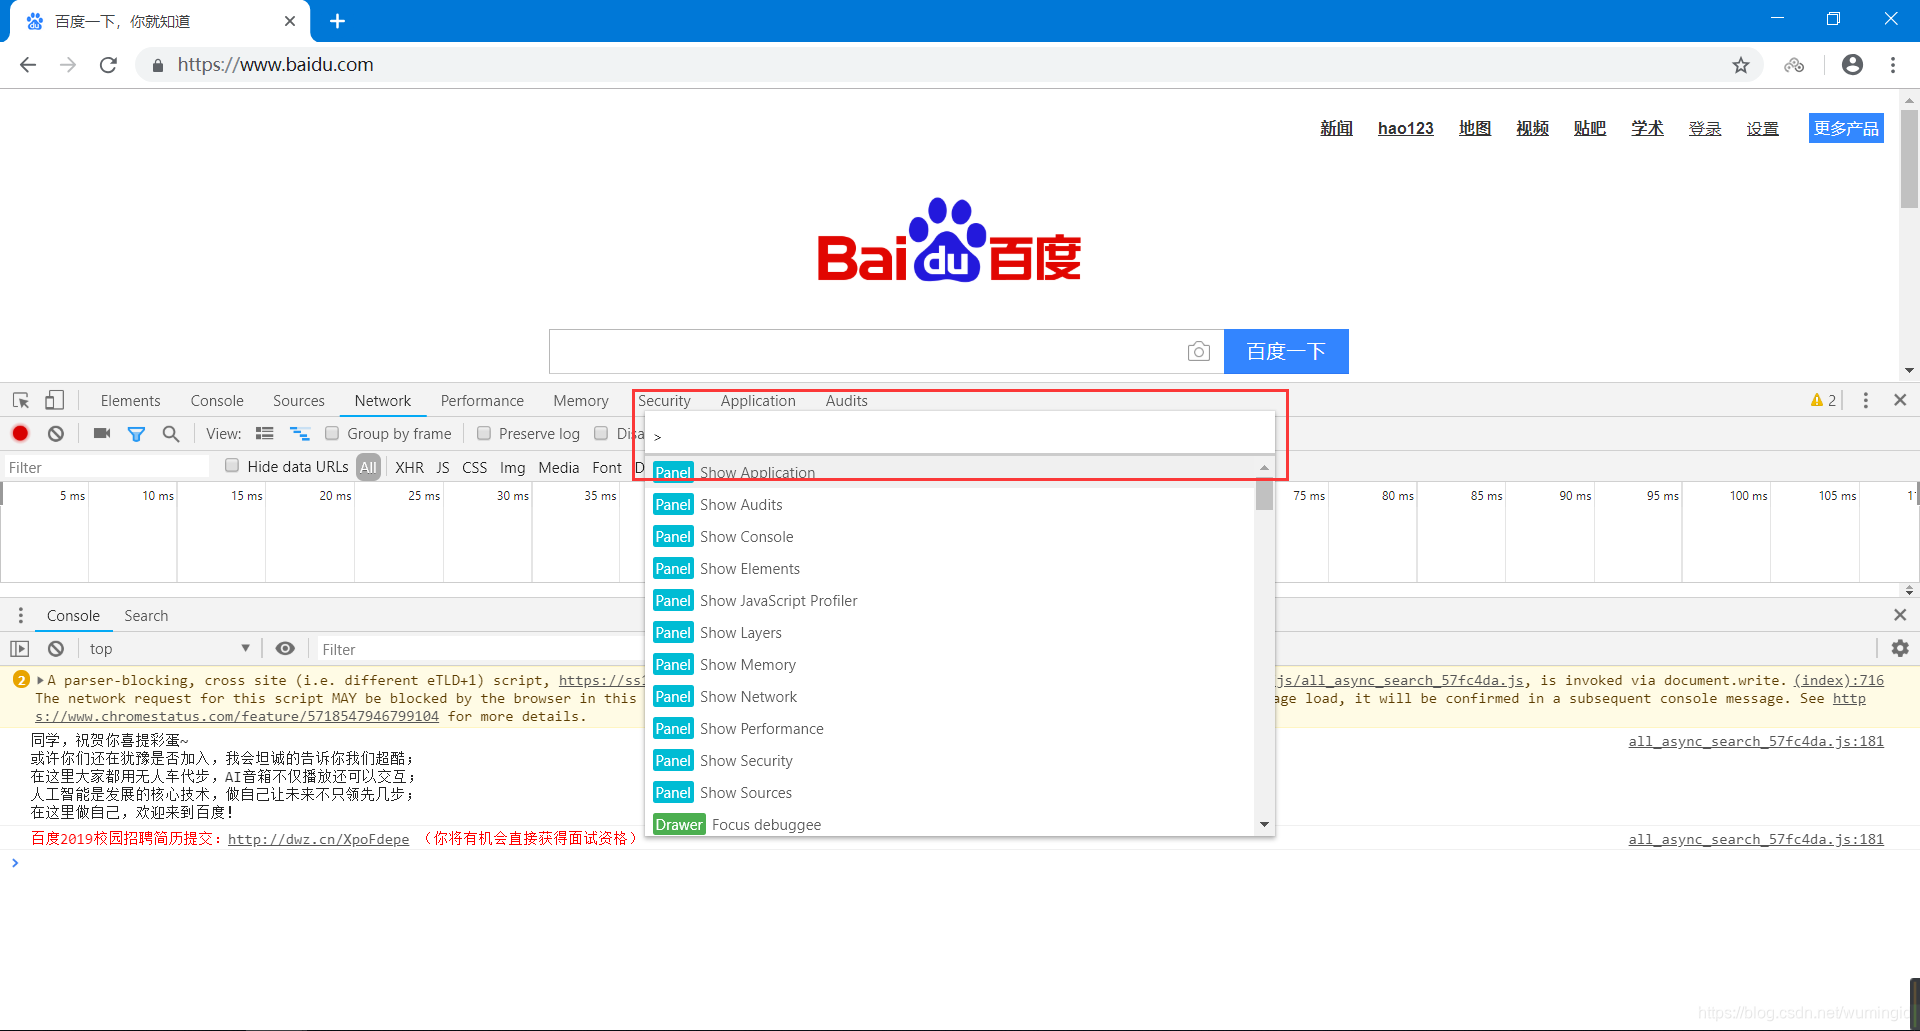Open the Chrome three-dot menu

[1893, 65]
